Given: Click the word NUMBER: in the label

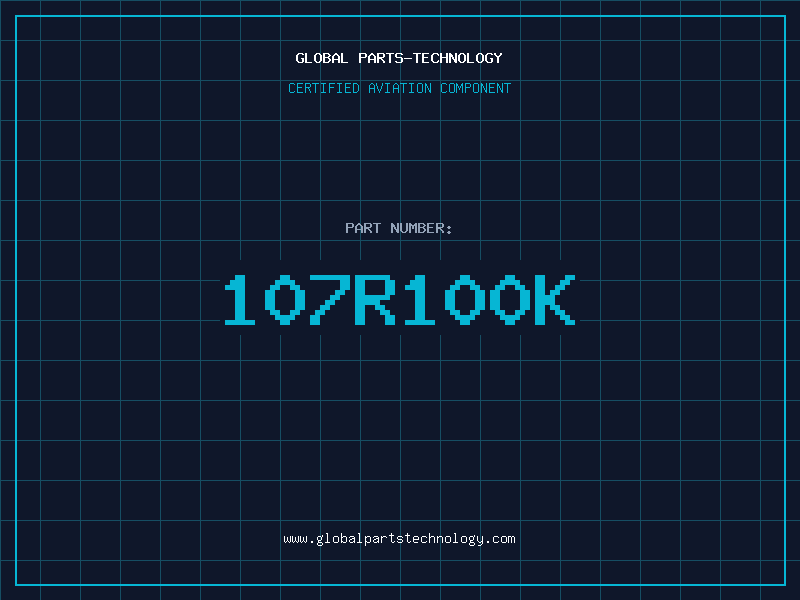Looking at the screenshot, I should (x=422, y=228).
